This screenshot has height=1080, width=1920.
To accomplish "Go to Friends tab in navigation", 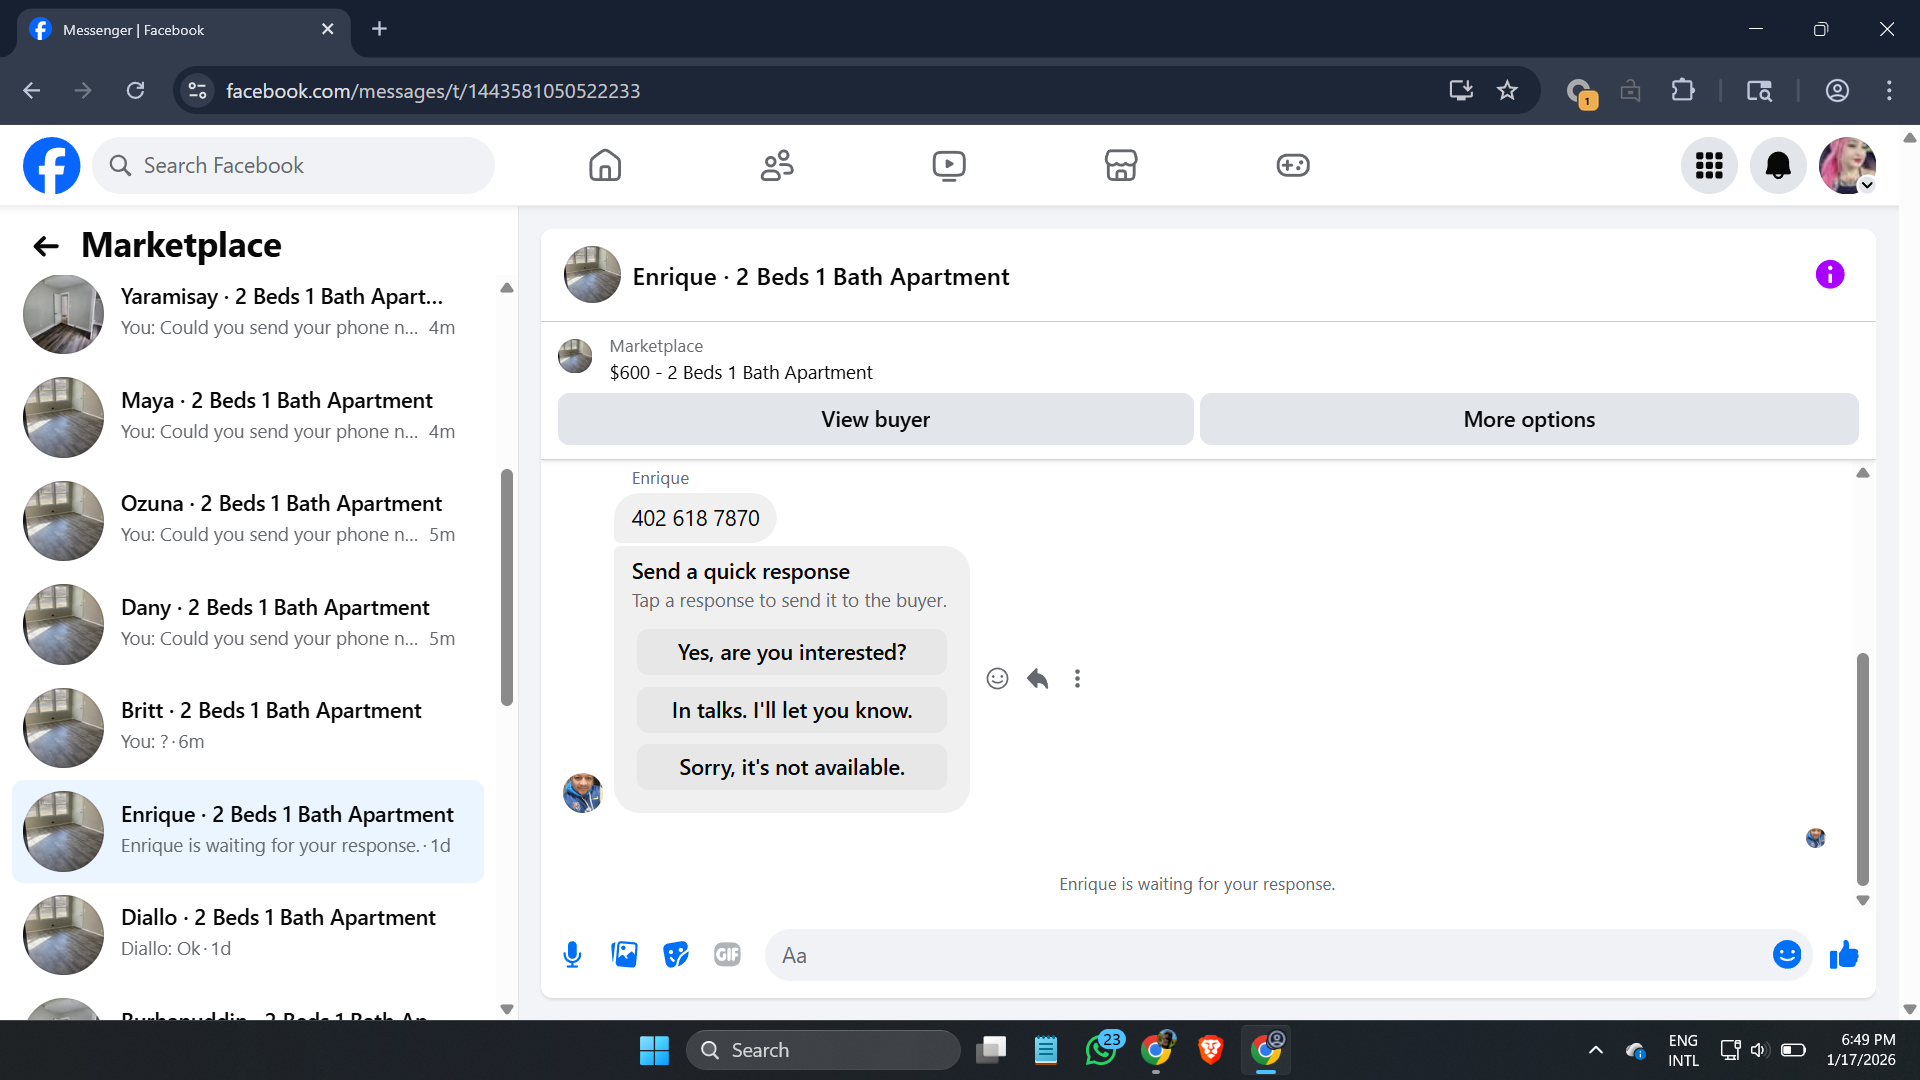I will [777, 165].
